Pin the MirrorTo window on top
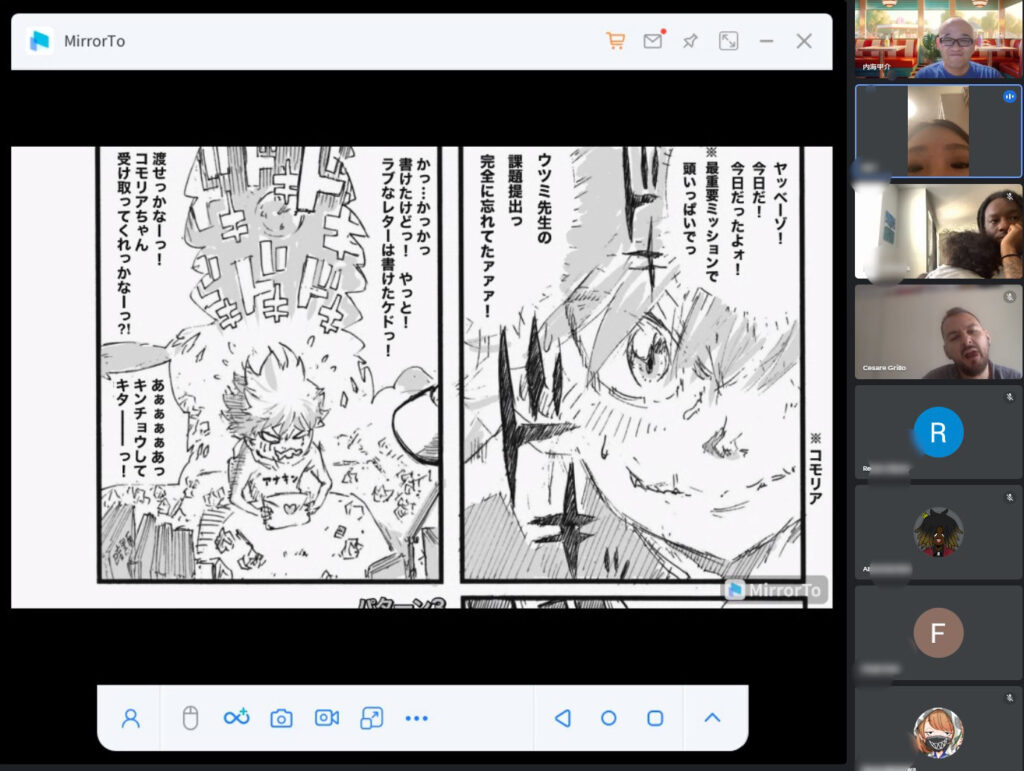The width and height of the screenshot is (1024, 771). coord(690,41)
